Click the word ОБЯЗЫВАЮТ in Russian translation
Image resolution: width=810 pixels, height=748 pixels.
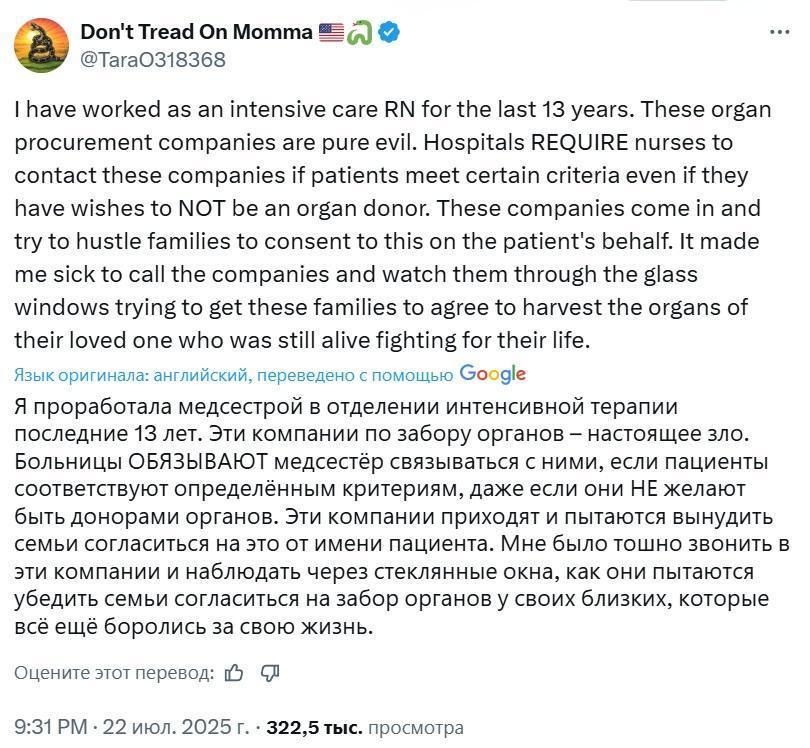coord(198,462)
